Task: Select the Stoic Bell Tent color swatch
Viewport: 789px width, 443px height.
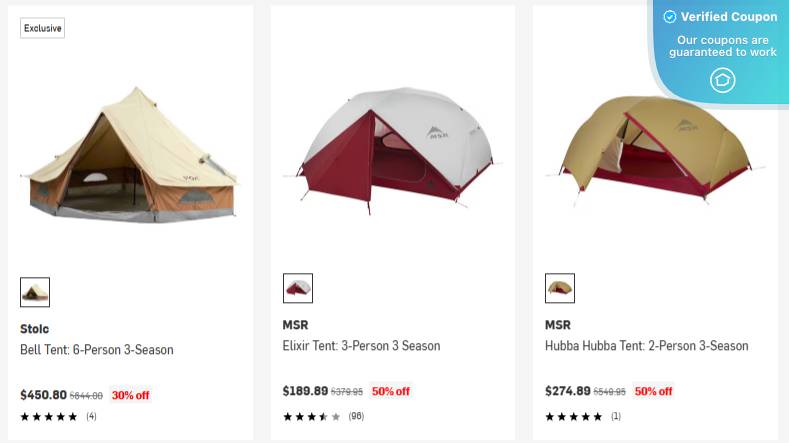Action: pos(35,292)
